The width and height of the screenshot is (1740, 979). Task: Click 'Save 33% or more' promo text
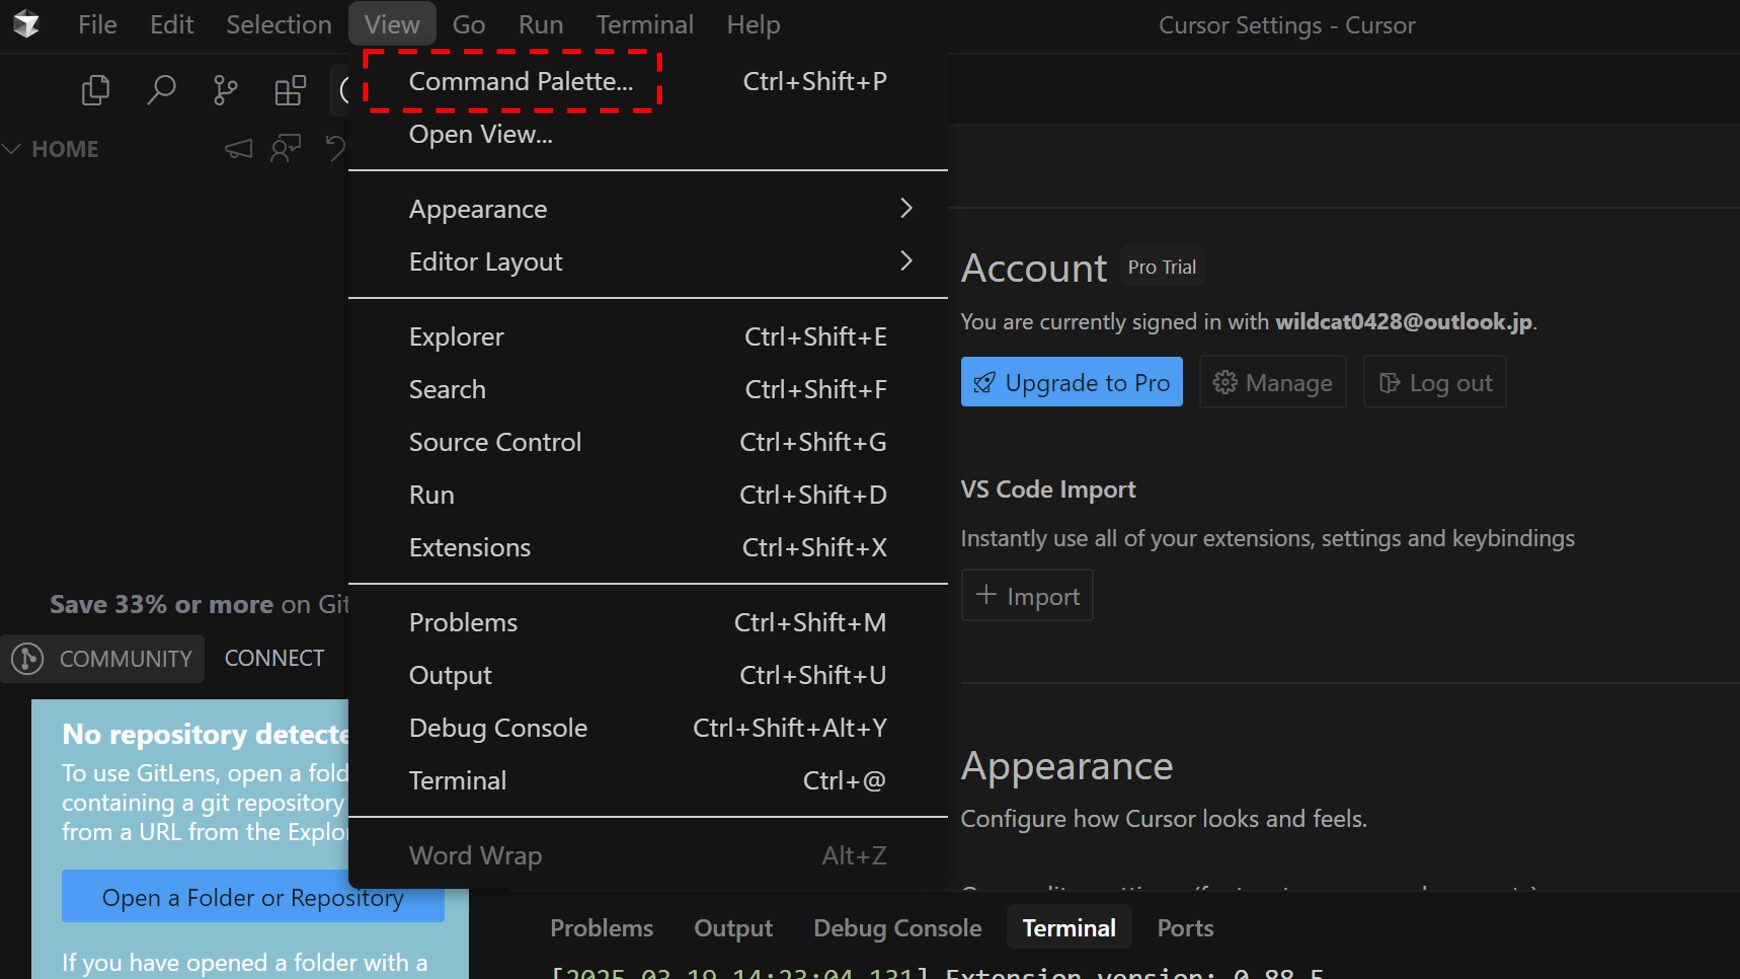[x=162, y=604]
